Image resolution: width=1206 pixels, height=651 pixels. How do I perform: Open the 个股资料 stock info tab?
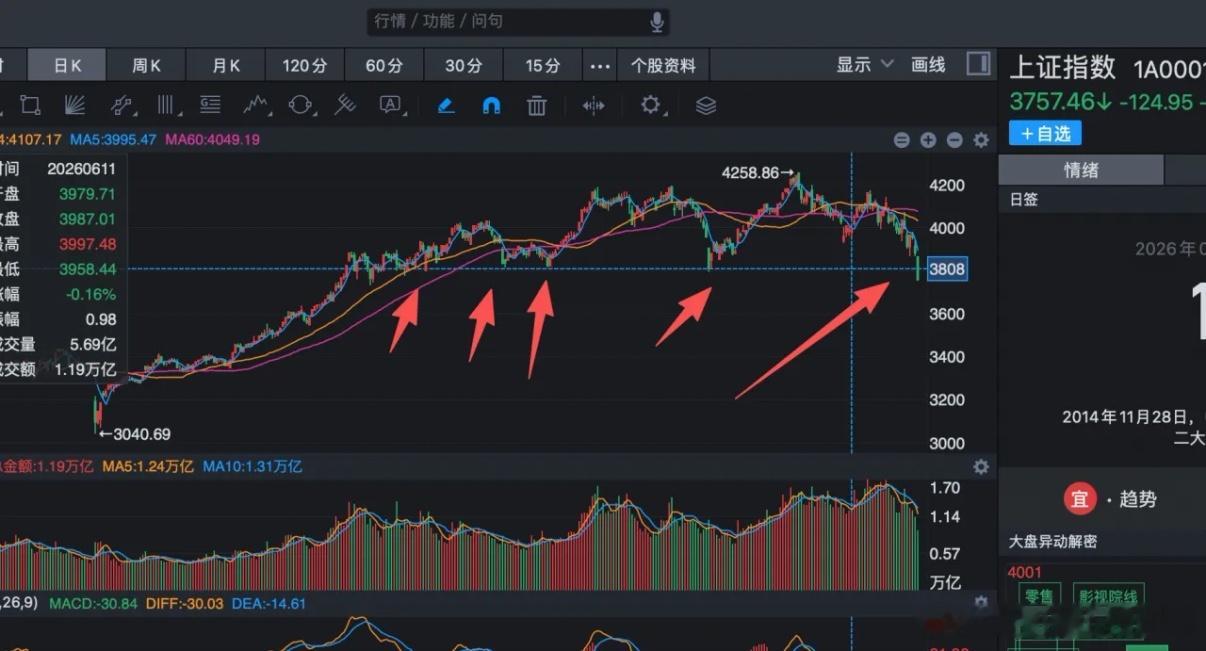click(663, 65)
